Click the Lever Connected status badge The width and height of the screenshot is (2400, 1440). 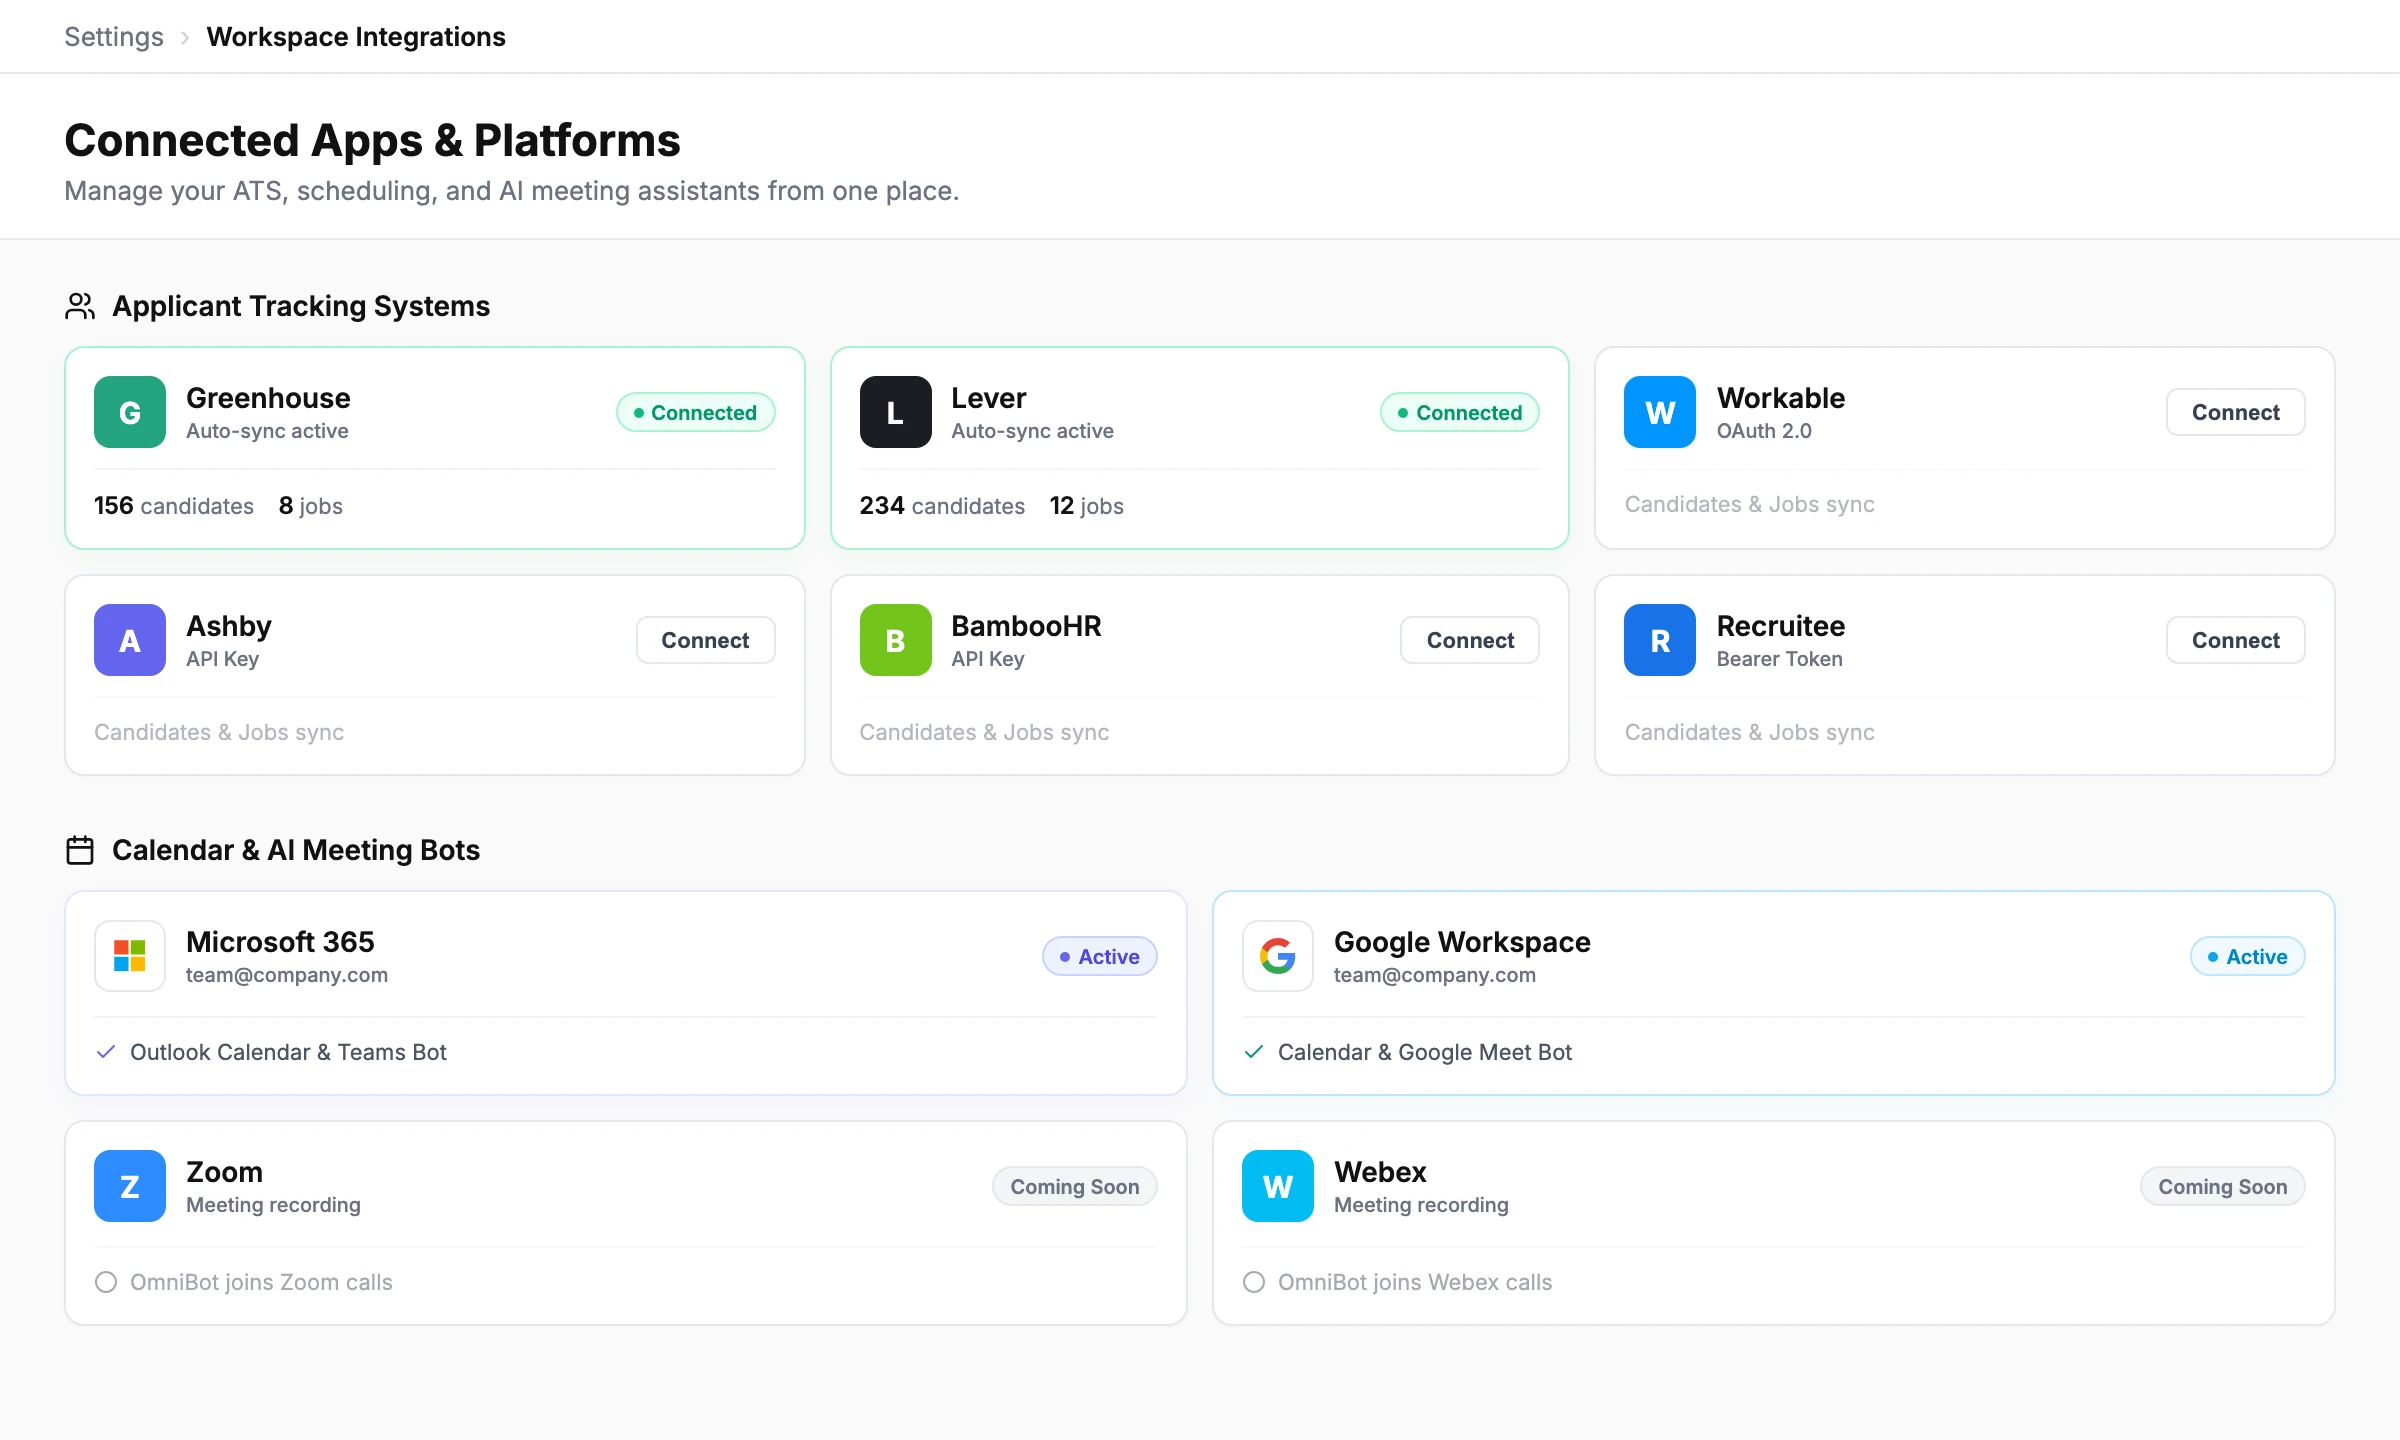point(1460,412)
